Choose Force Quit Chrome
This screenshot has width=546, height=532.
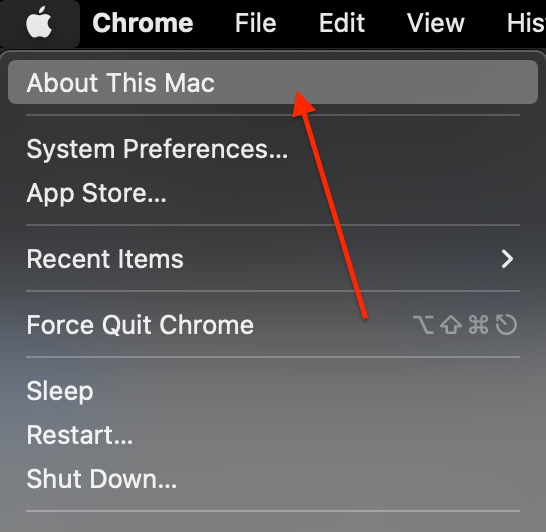click(x=273, y=324)
